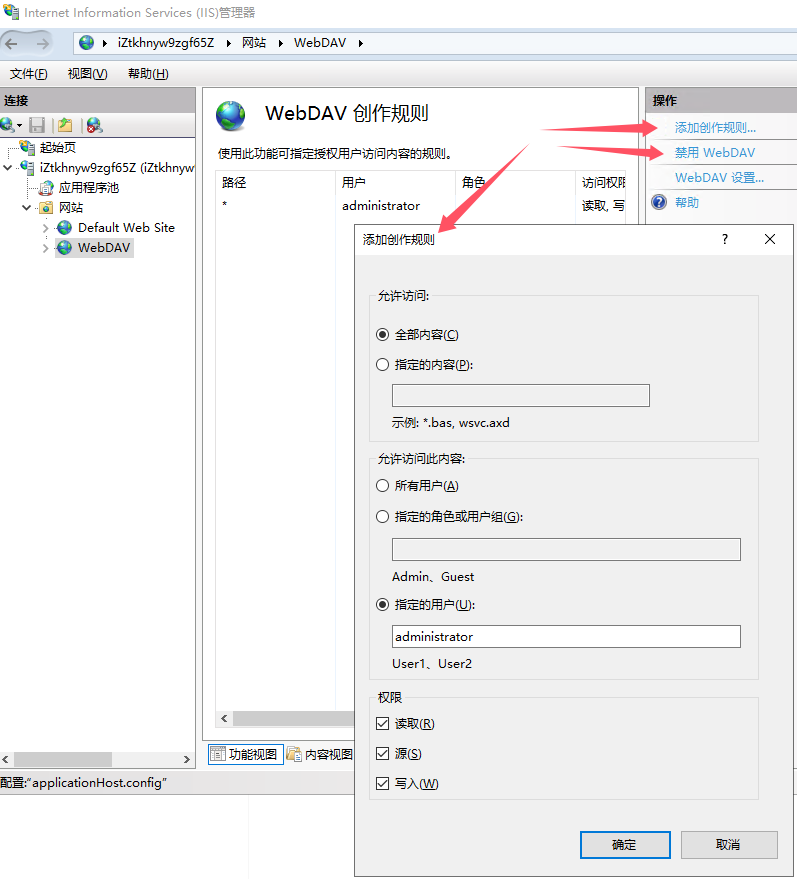Toggle the 源 source permission checkbox
This screenshot has height=879, width=797.
pyautogui.click(x=382, y=753)
